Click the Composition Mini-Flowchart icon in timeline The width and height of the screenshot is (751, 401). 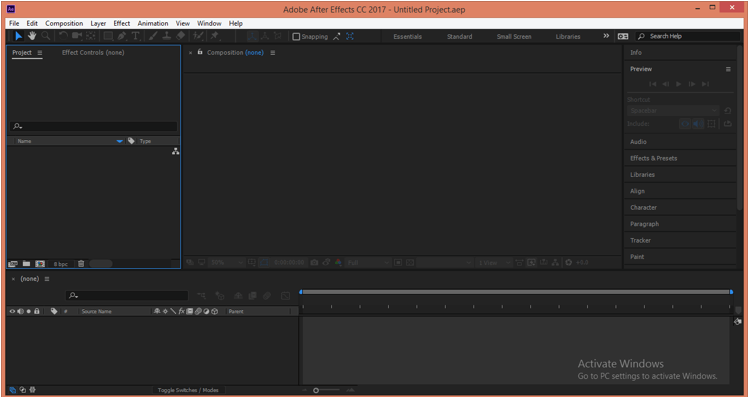[x=201, y=297]
